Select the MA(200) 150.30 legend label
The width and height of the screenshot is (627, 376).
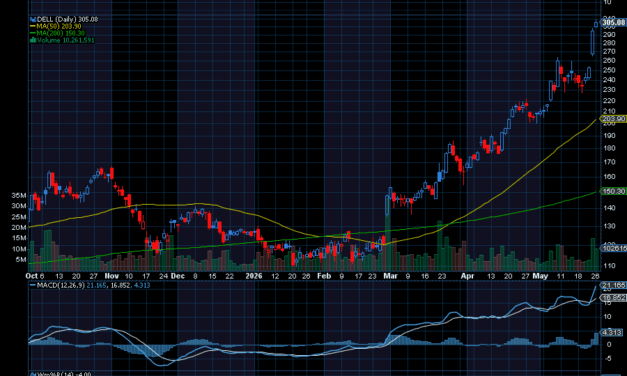coord(58,33)
